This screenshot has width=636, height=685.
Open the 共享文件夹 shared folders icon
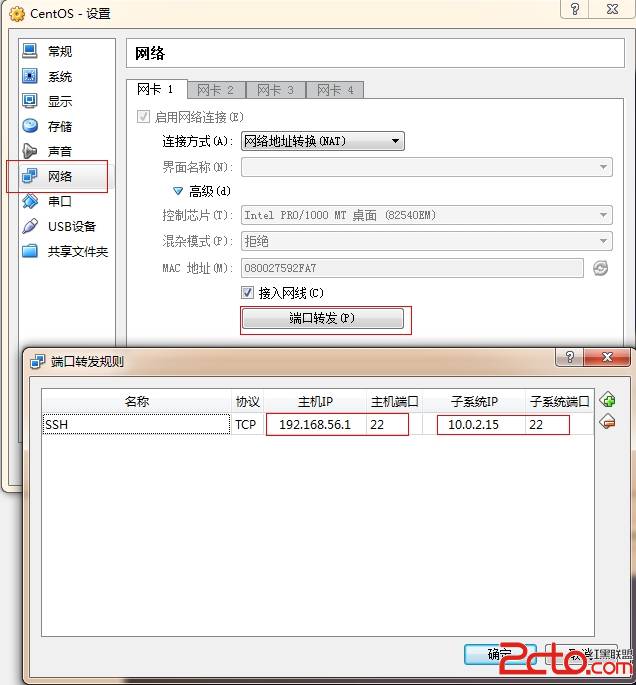tap(29, 251)
